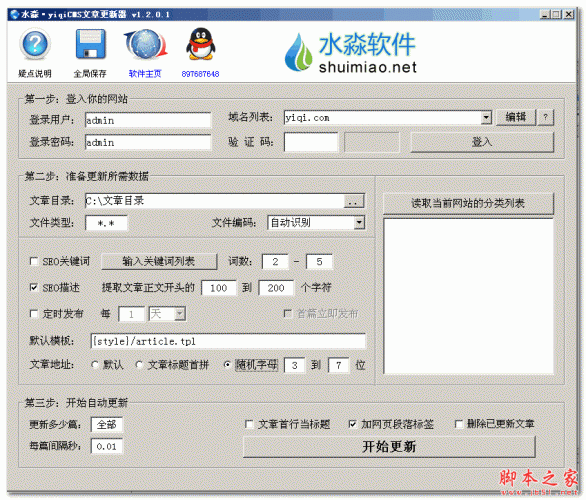Uncheck the SEO描述 checkbox
This screenshot has height=500, width=586.
tap(34, 287)
